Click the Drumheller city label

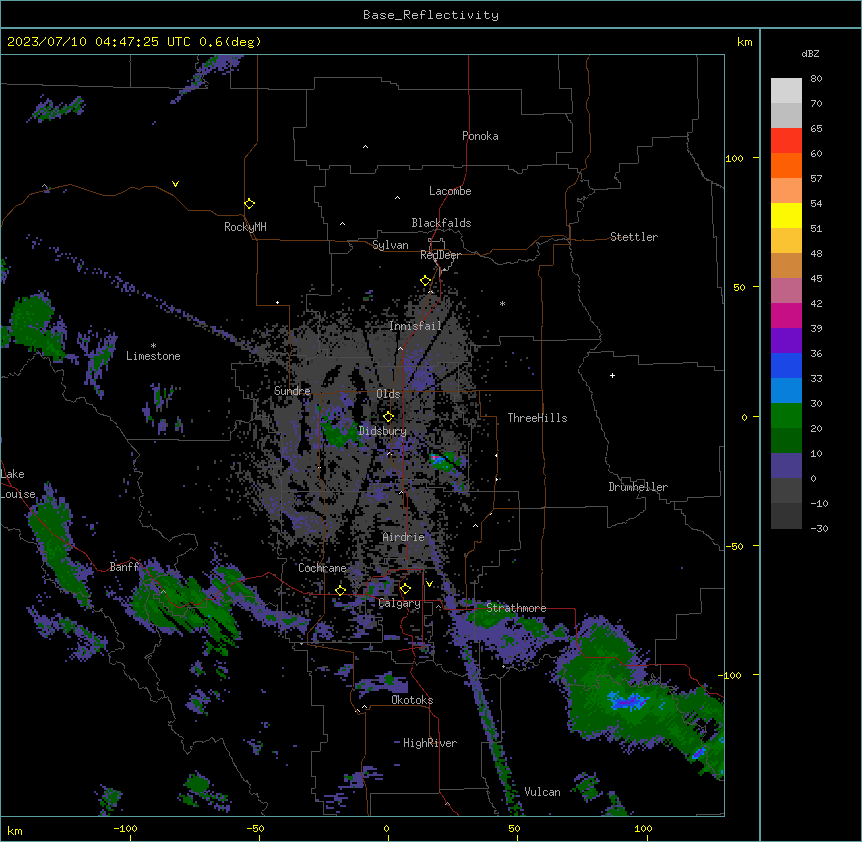pos(638,487)
